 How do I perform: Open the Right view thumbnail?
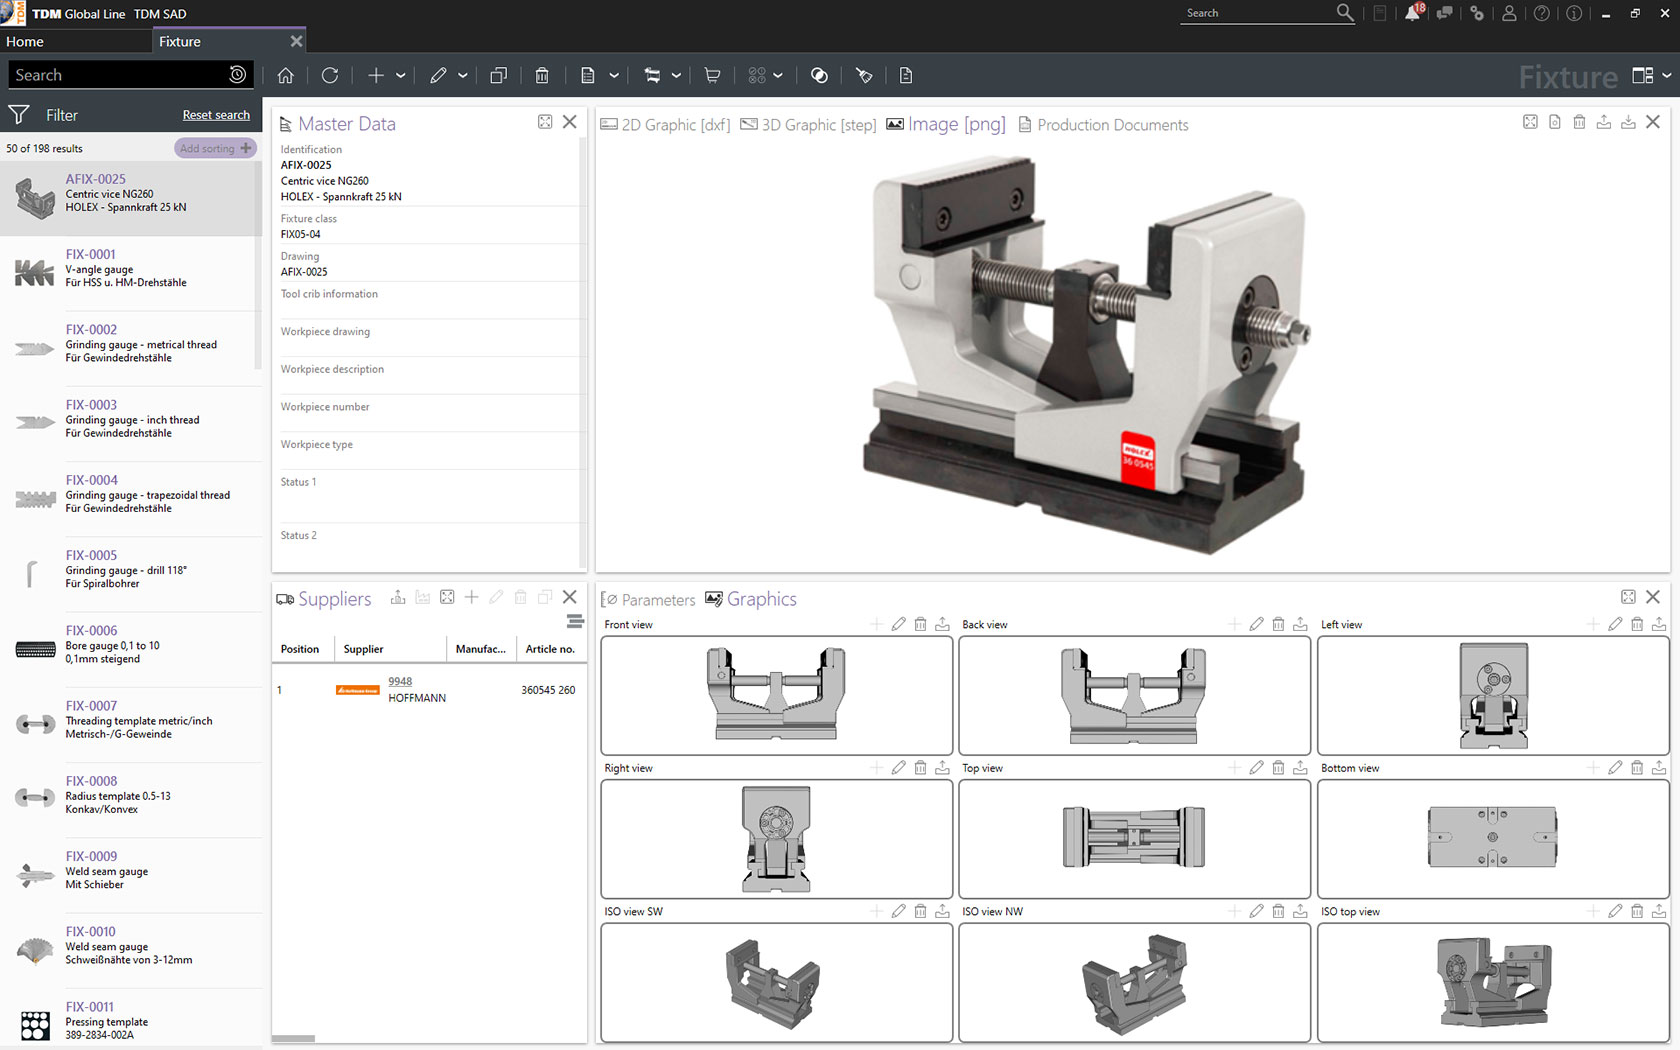[x=776, y=839]
